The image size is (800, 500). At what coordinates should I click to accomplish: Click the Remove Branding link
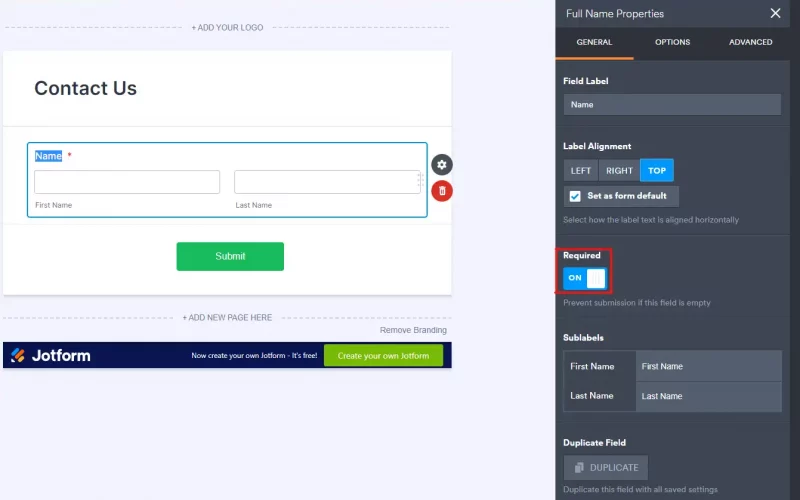[413, 330]
